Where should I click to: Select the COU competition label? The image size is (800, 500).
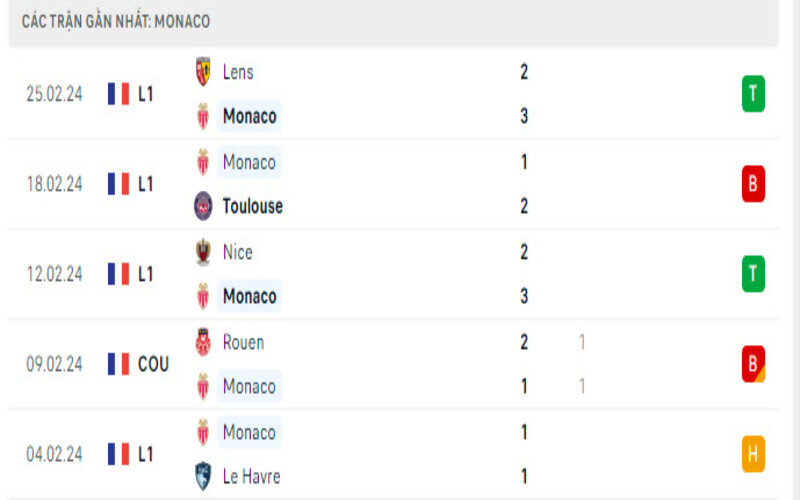tap(153, 364)
